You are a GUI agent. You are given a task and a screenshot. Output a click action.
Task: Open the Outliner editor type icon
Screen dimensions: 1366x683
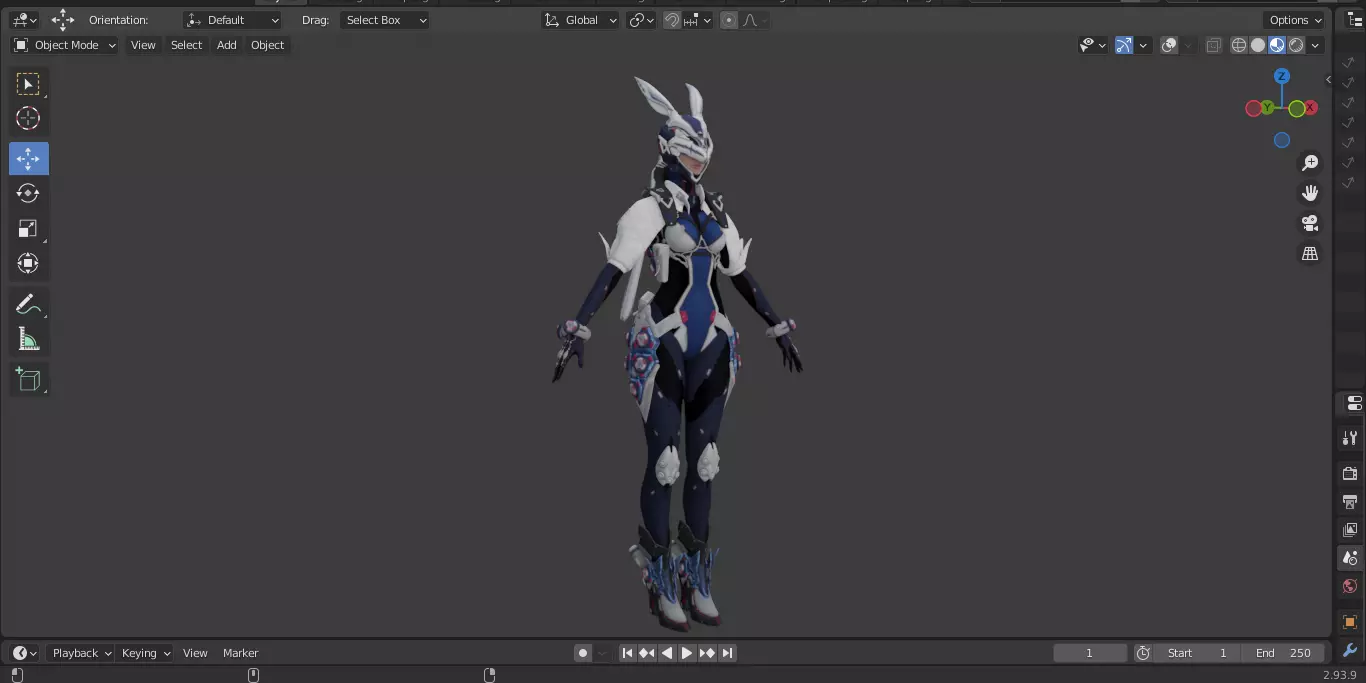pyautogui.click(x=1356, y=20)
